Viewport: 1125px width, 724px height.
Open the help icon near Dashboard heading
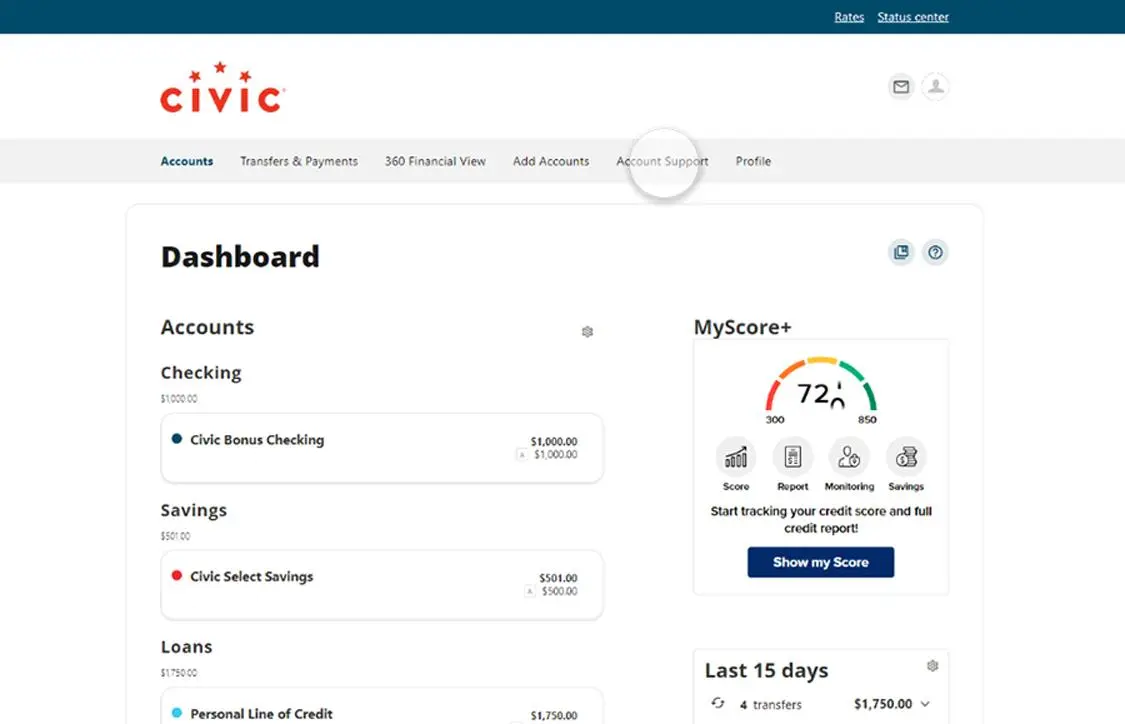click(x=935, y=252)
